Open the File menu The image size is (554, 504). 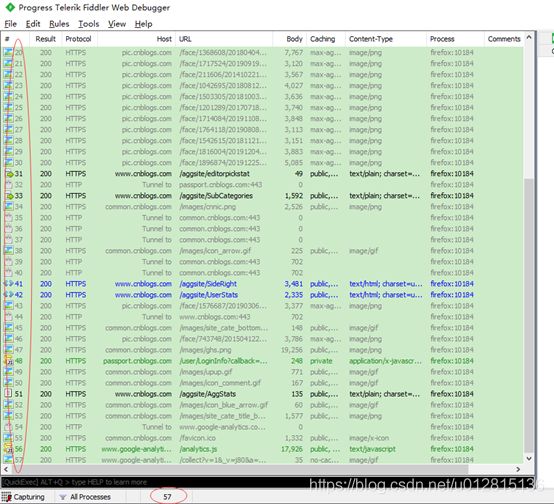pos(11,24)
